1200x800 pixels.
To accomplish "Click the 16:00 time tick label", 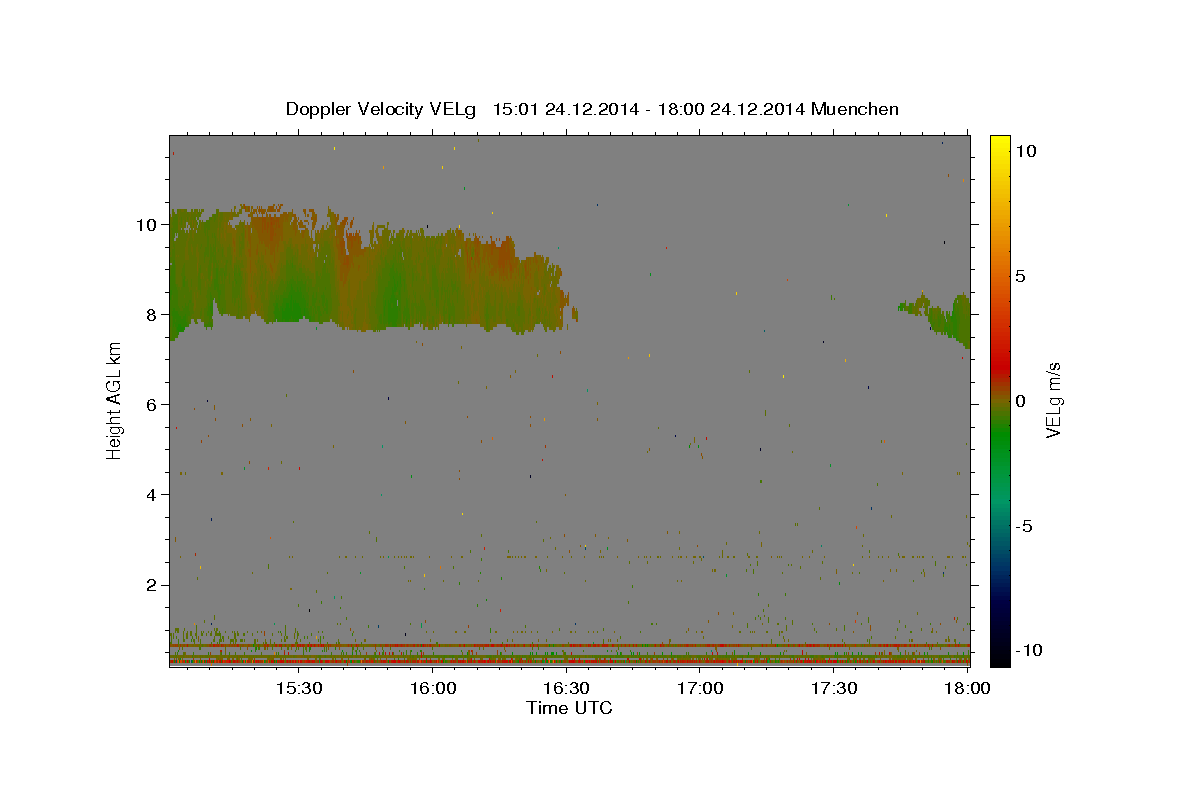I will click(432, 688).
